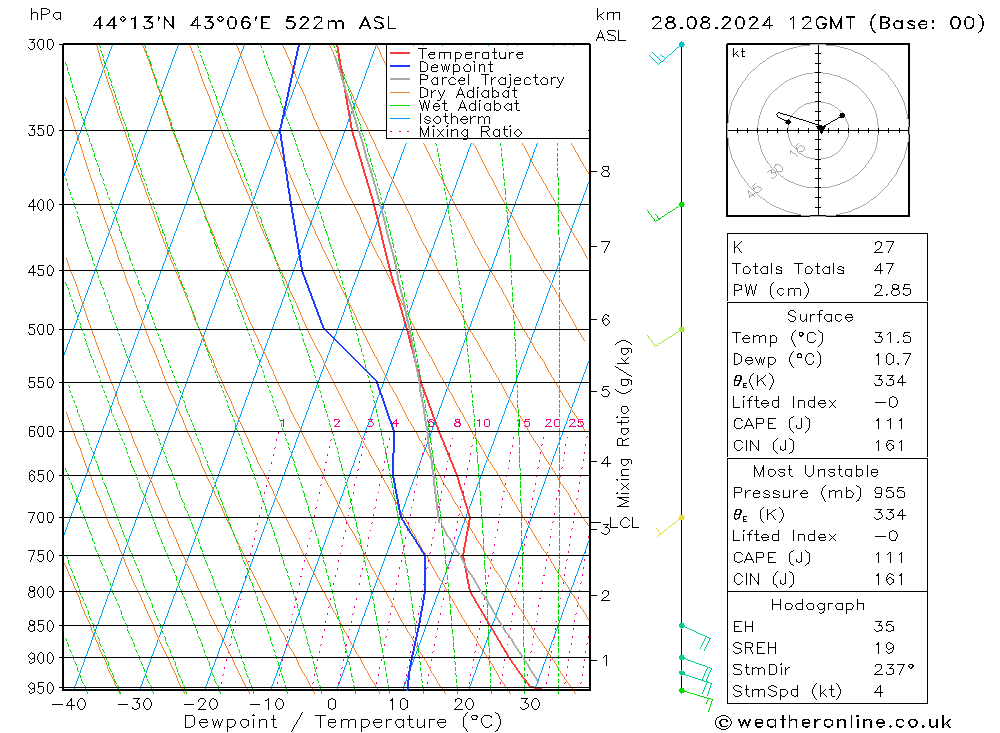Select the Dry Adiabat legend entry
The image size is (1000, 733).
click(468, 93)
